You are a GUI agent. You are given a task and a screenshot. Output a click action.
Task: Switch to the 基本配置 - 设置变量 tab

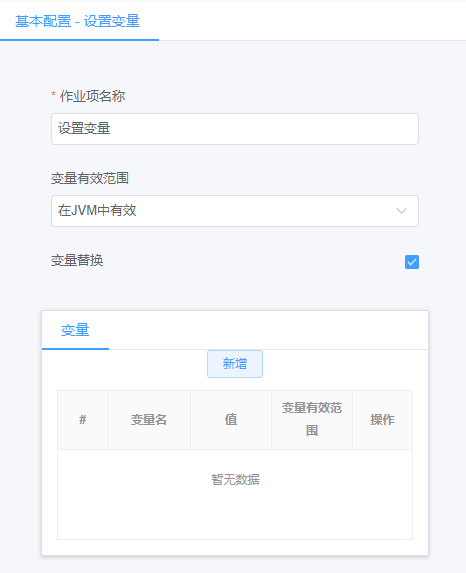(x=77, y=21)
